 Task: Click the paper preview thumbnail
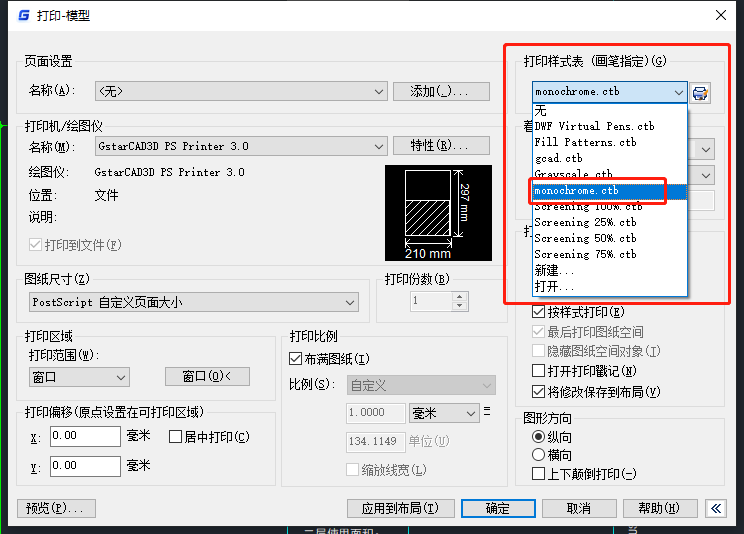(438, 213)
